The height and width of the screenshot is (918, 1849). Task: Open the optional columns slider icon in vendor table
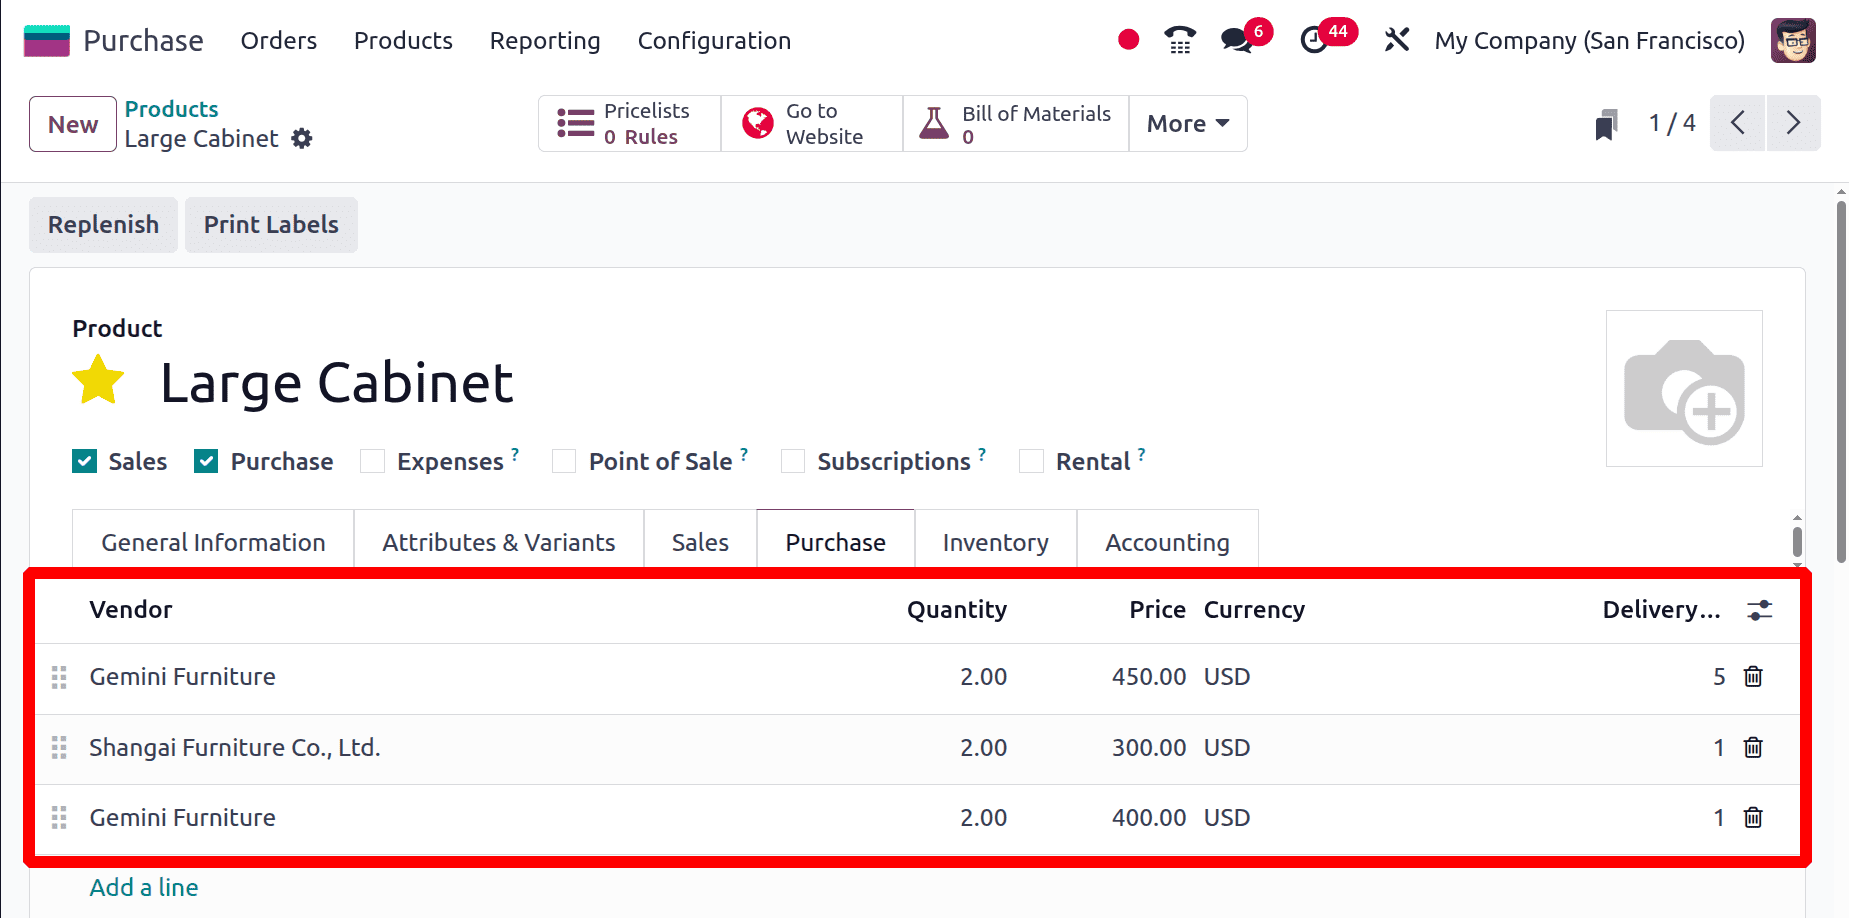tap(1760, 609)
